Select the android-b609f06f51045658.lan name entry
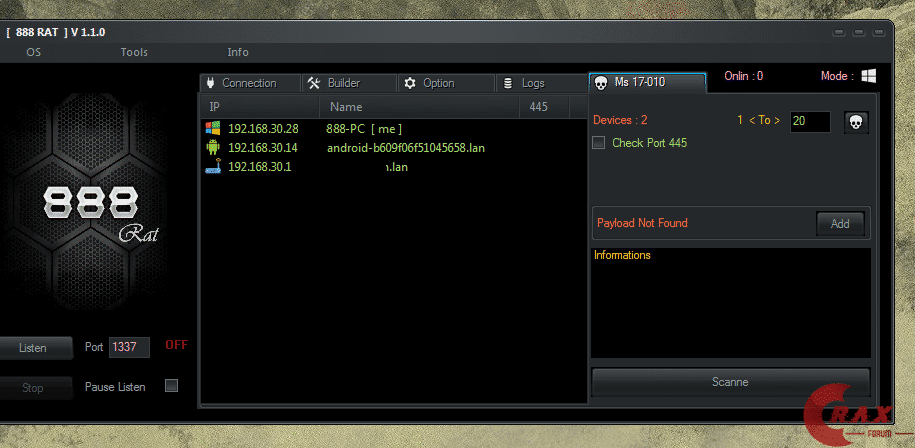The width and height of the screenshot is (915, 448). 406,148
